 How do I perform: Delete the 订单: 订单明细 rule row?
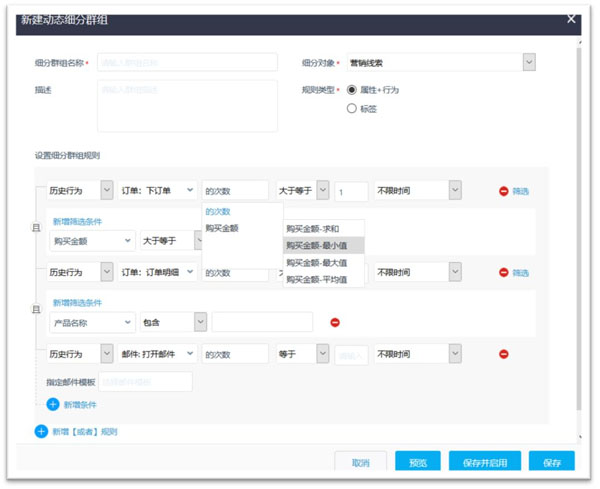click(503, 272)
